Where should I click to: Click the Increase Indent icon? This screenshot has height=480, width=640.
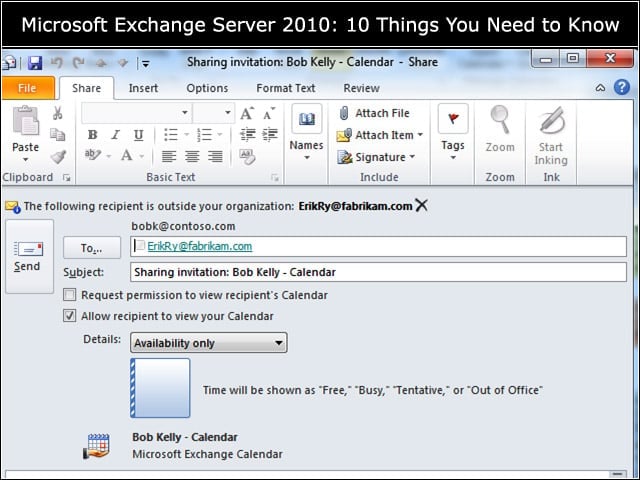pos(270,134)
